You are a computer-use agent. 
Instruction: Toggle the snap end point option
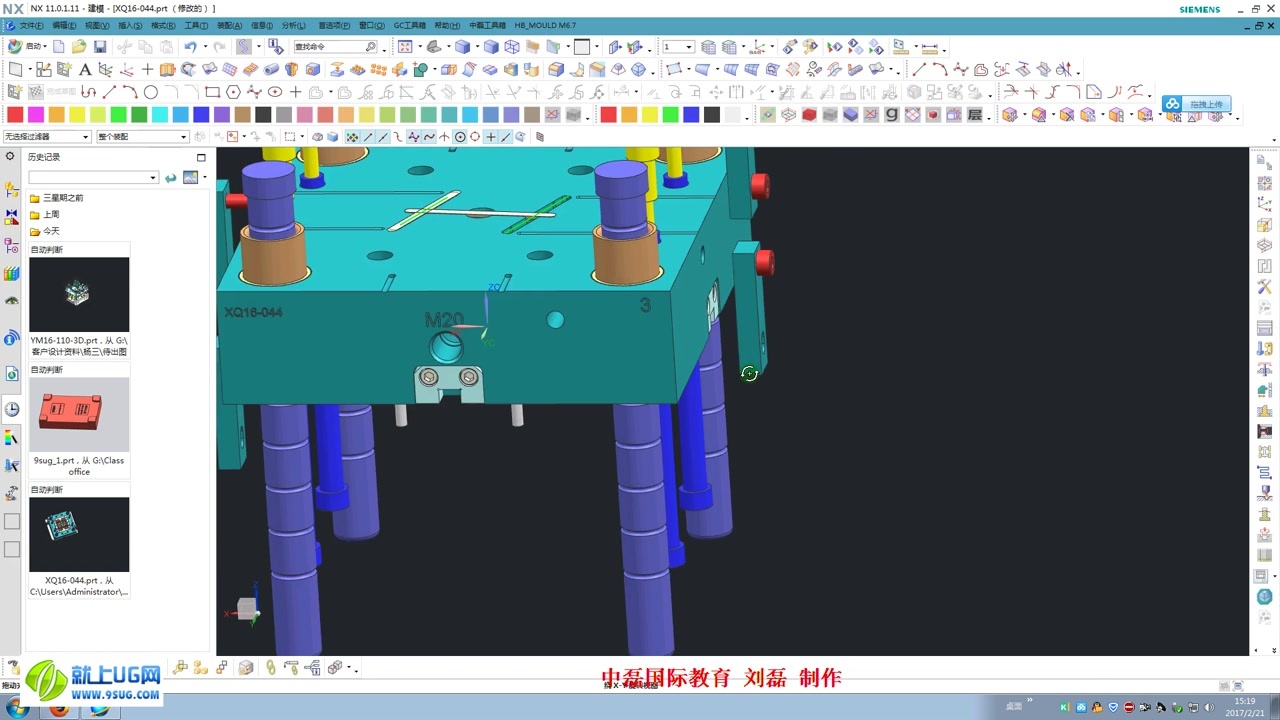point(367,137)
